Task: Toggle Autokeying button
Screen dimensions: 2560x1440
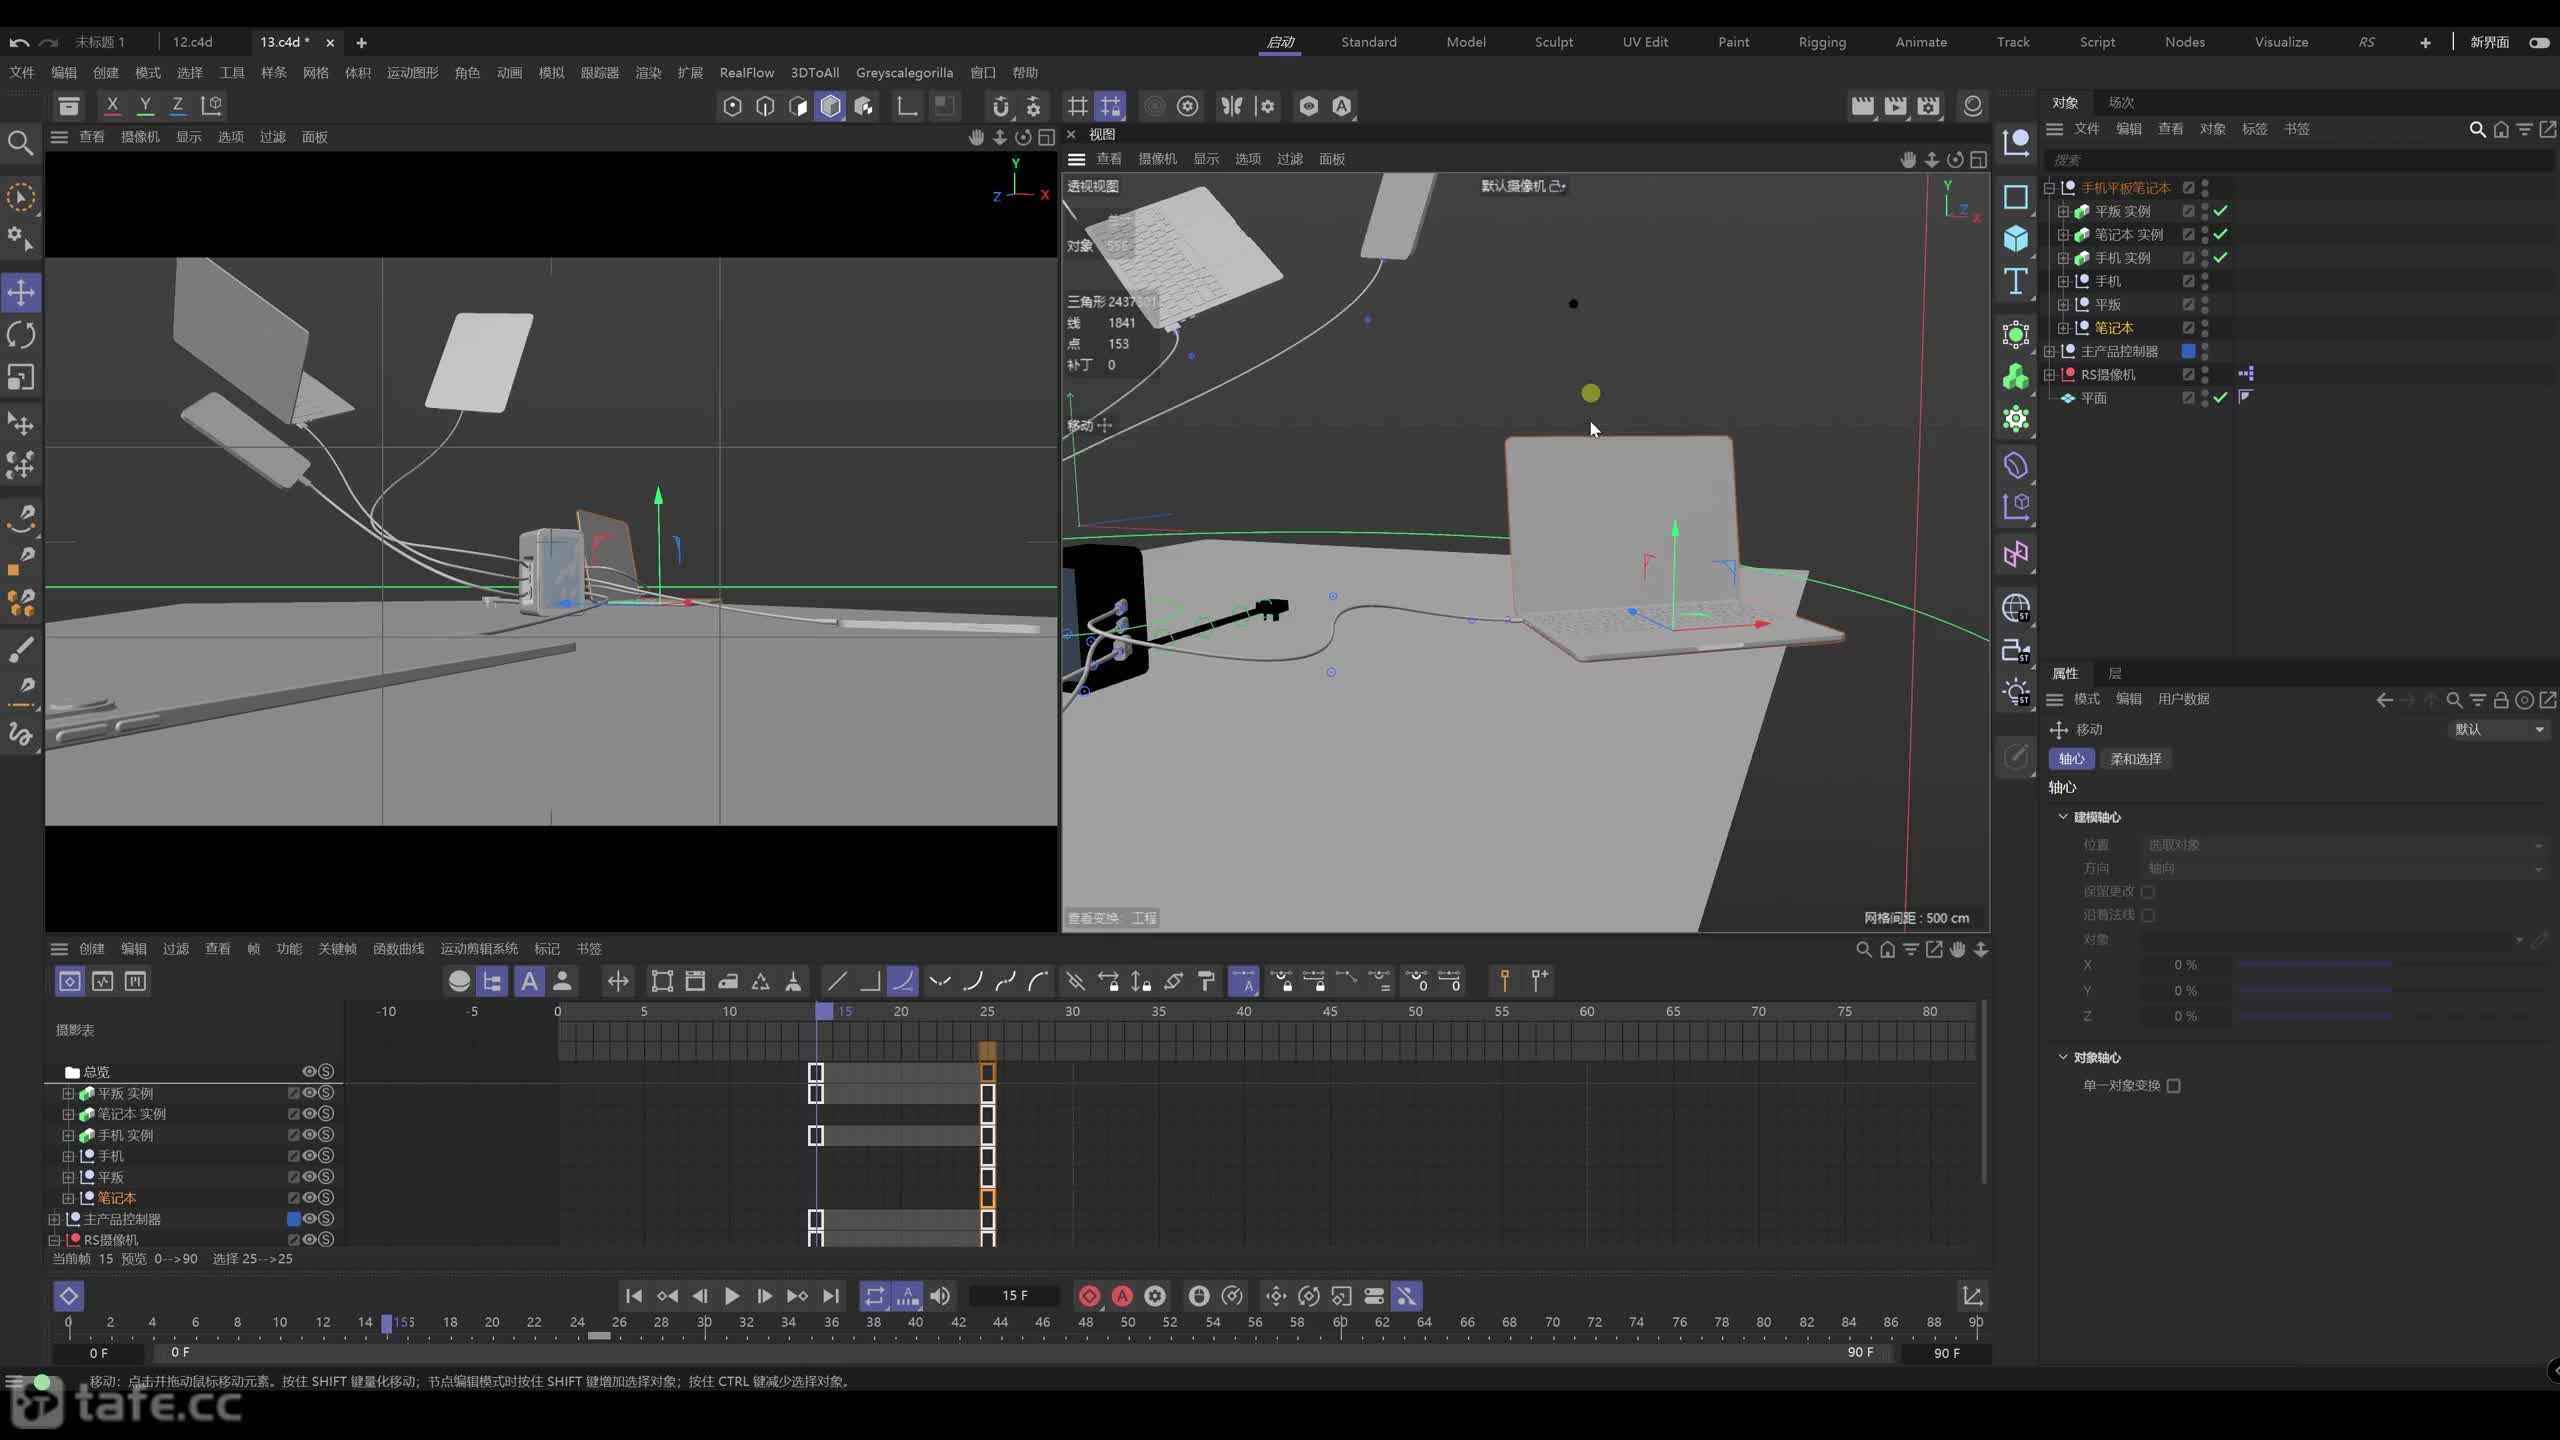Action: pyautogui.click(x=1122, y=1296)
